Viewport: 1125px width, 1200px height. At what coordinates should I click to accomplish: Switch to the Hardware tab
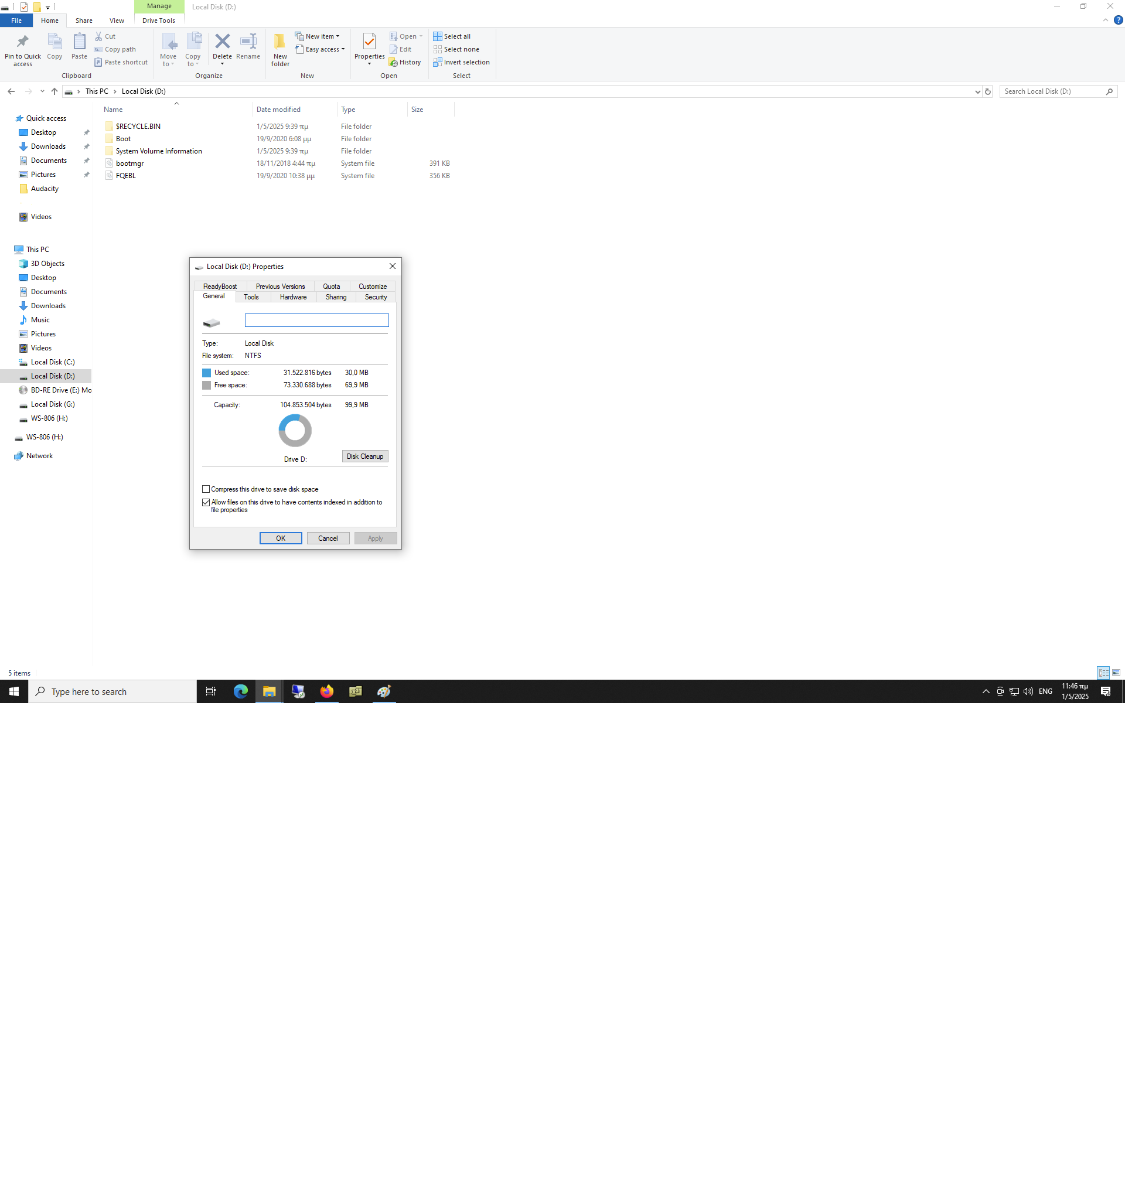coord(293,297)
